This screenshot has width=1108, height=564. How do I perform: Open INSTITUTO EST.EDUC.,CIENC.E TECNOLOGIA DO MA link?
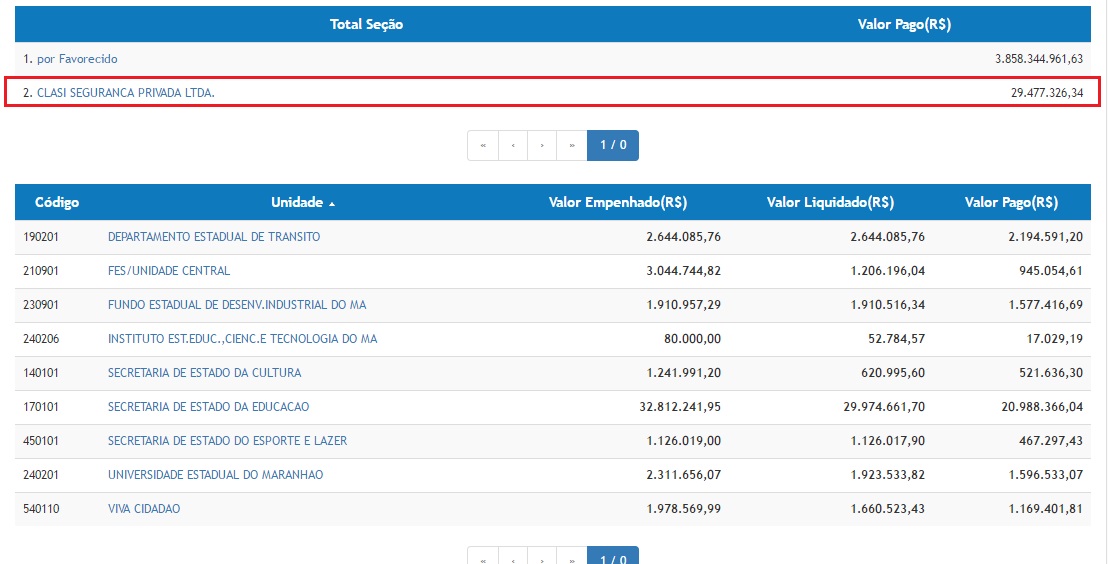pyautogui.click(x=242, y=339)
